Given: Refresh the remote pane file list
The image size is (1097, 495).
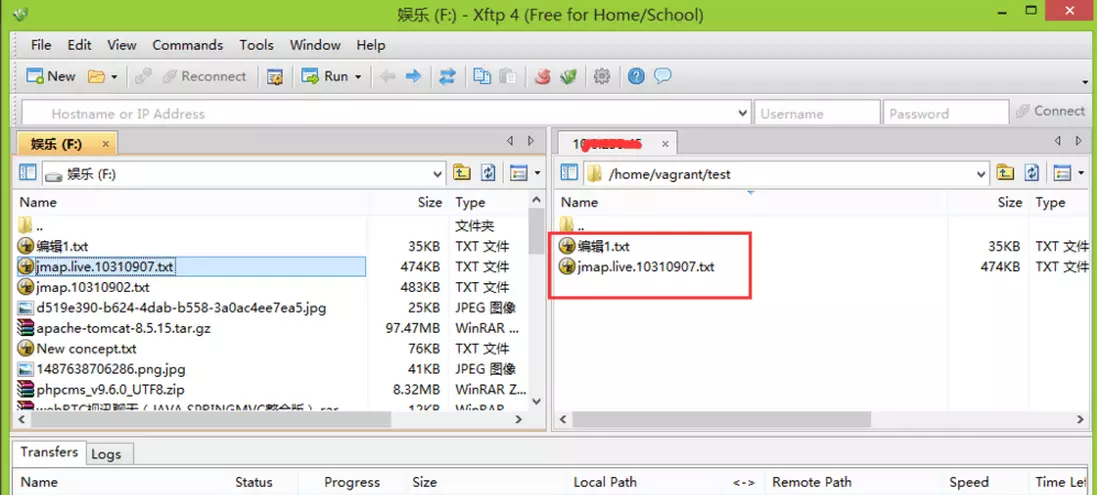Looking at the screenshot, I should pyautogui.click(x=1032, y=173).
